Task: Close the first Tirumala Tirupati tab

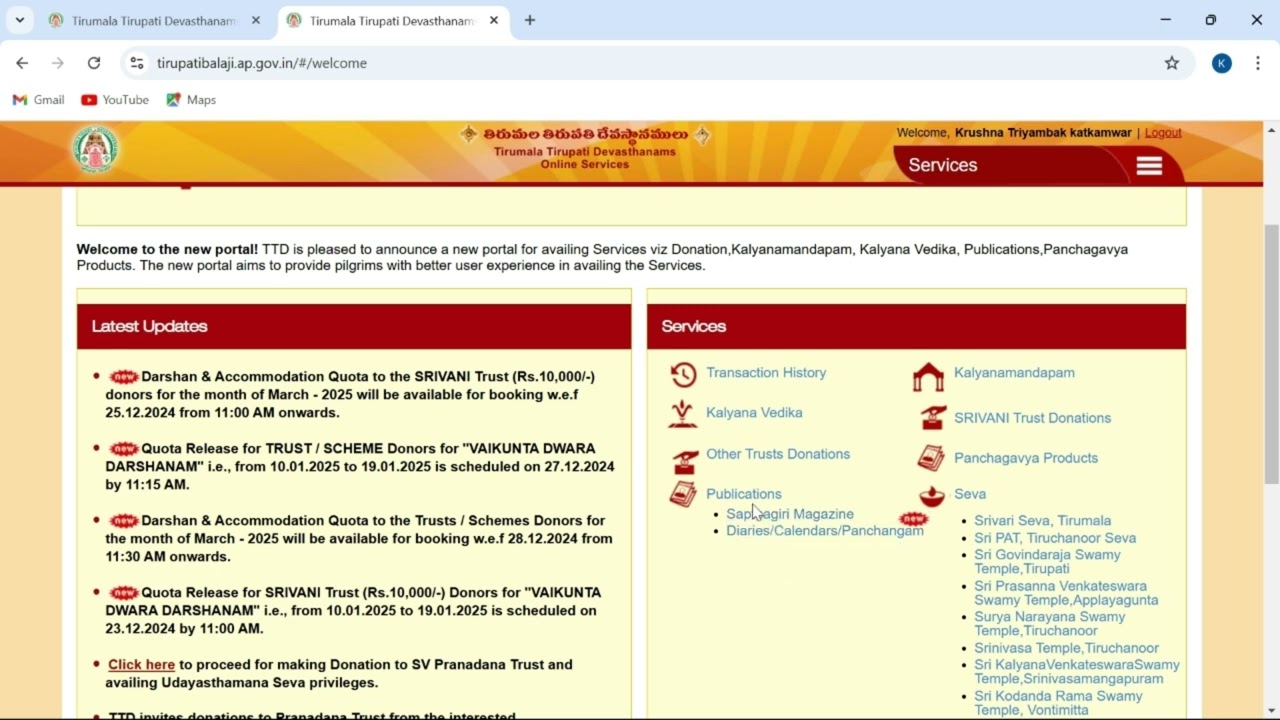Action: click(x=256, y=20)
